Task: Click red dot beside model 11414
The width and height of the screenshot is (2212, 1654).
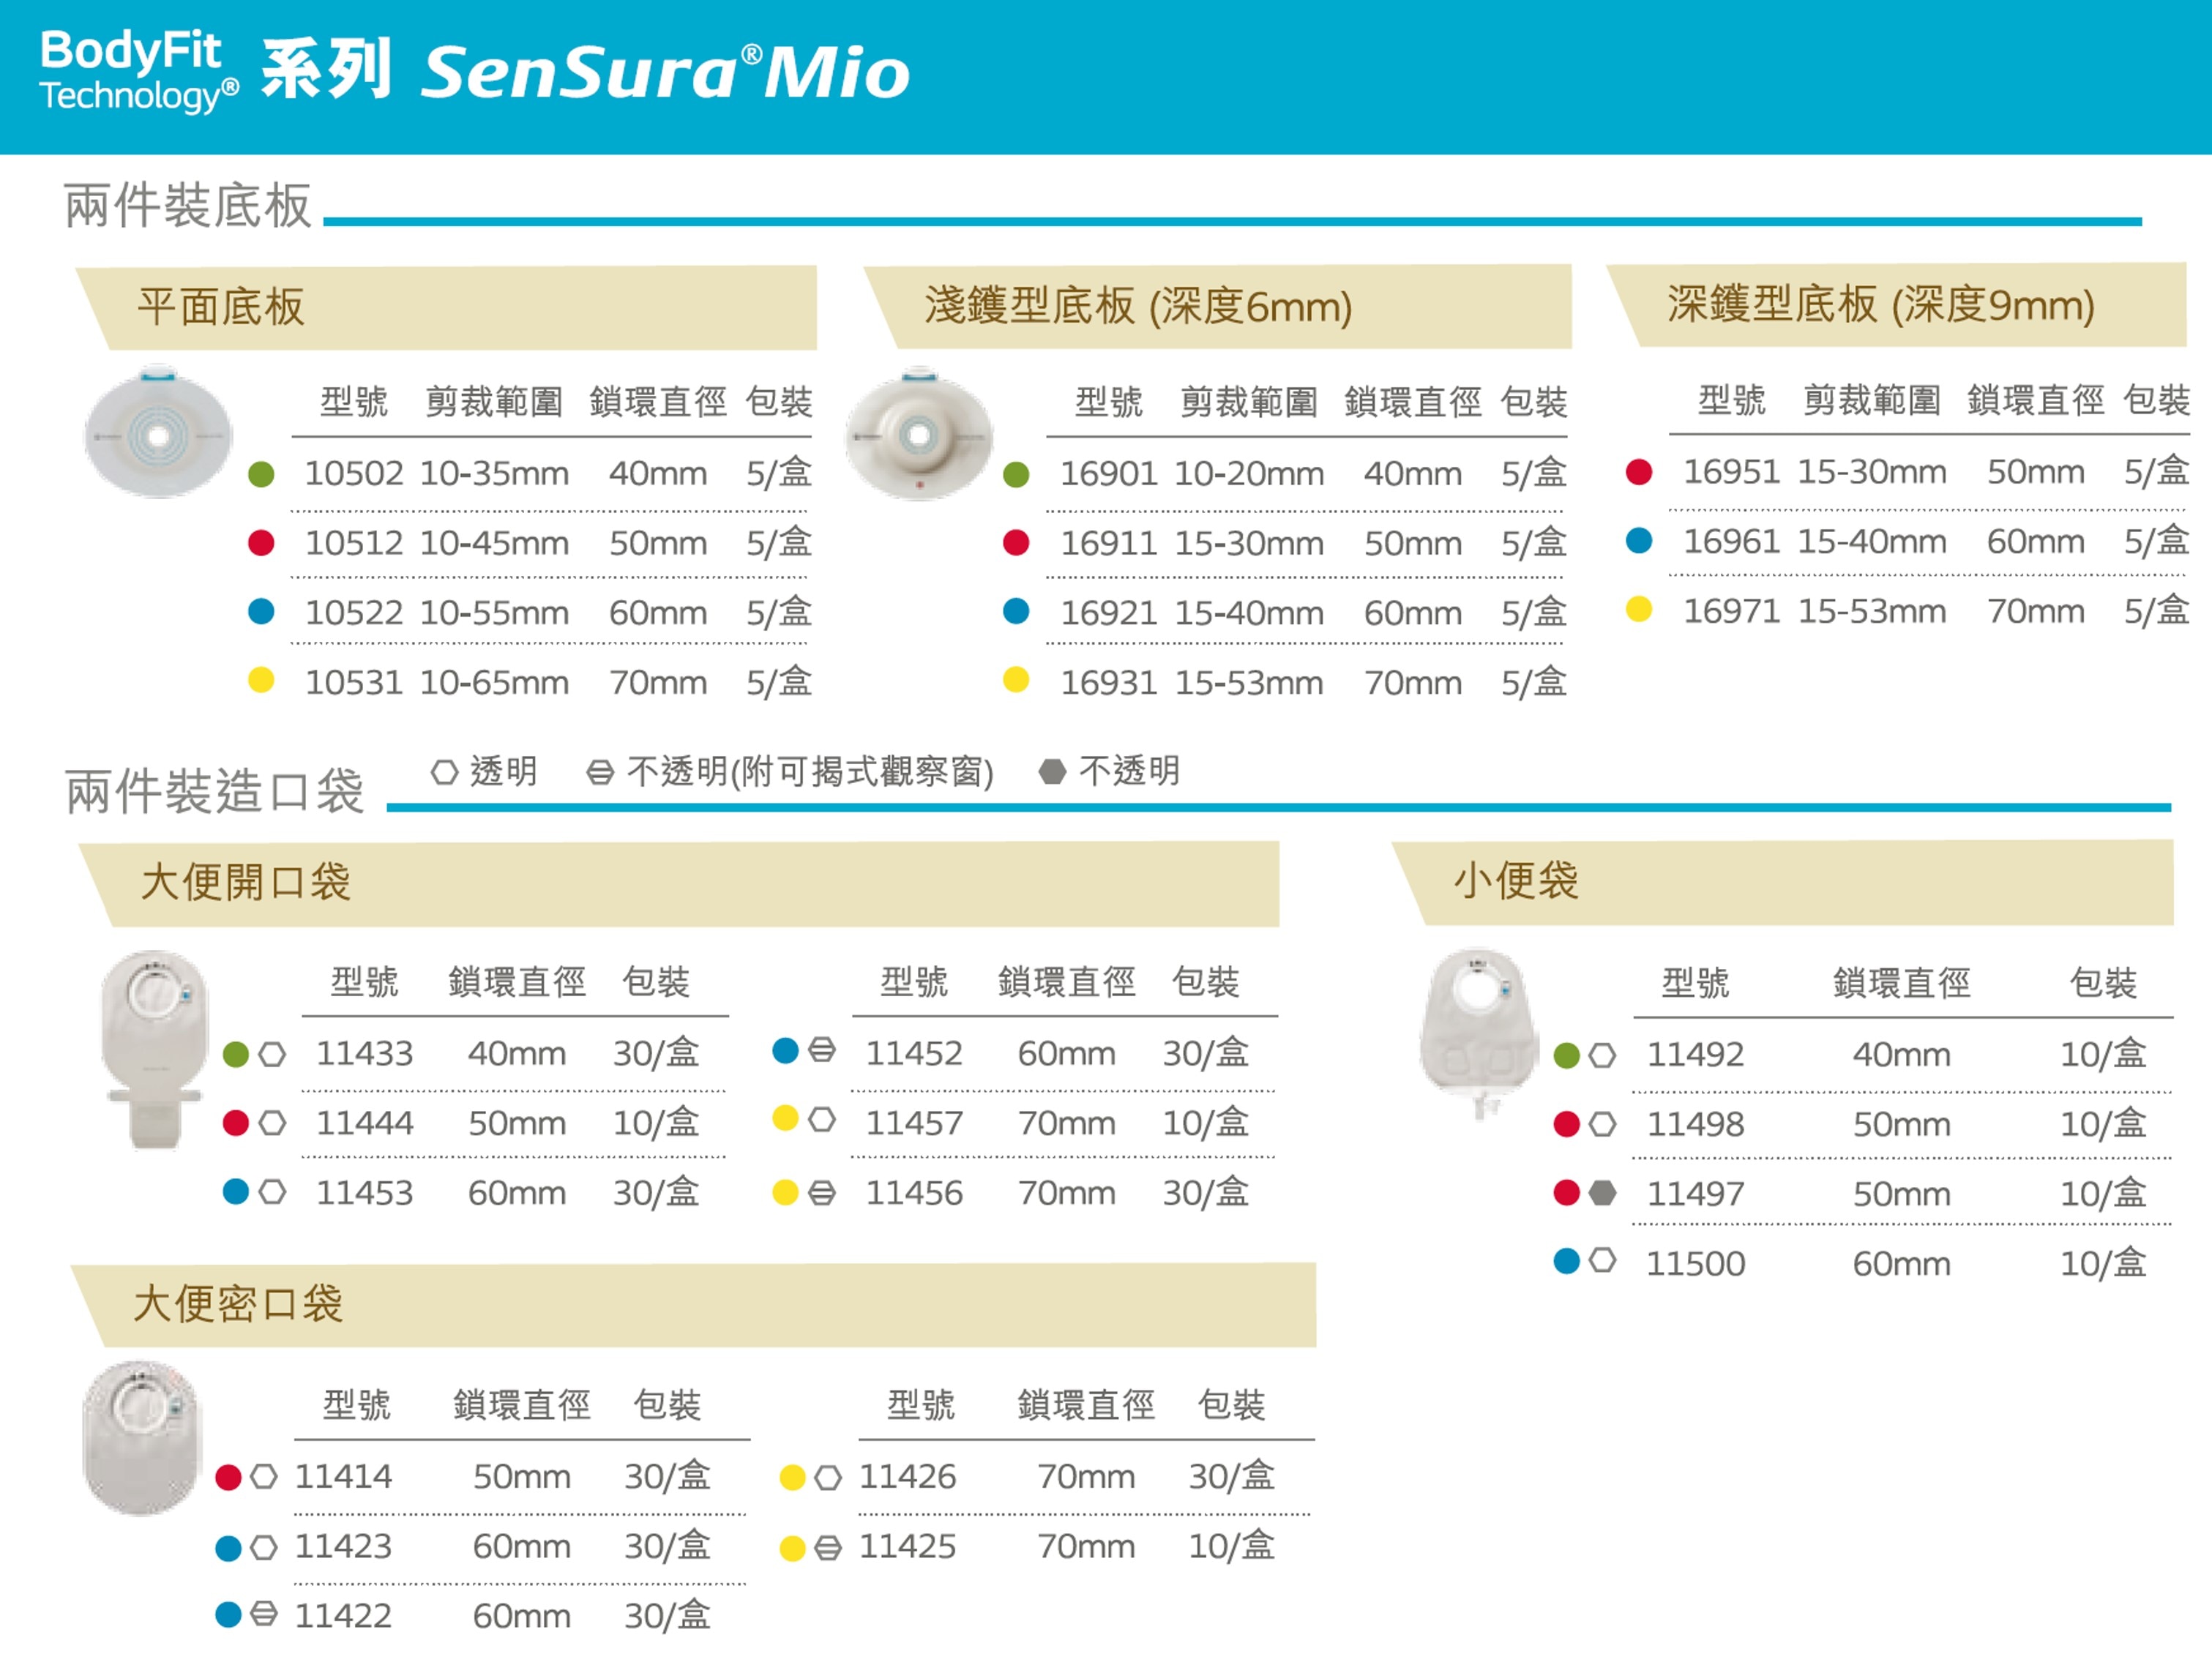Action: click(x=229, y=1477)
